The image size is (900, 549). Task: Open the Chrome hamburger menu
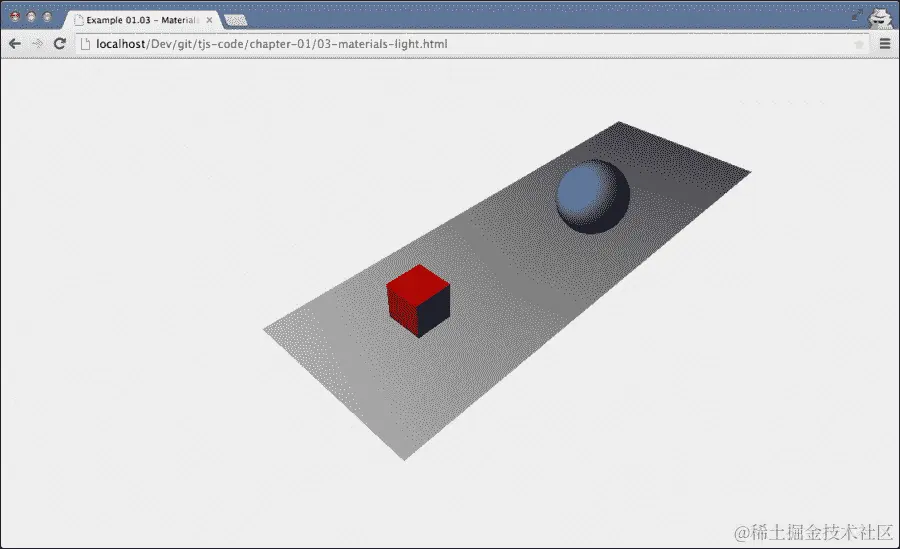(885, 44)
